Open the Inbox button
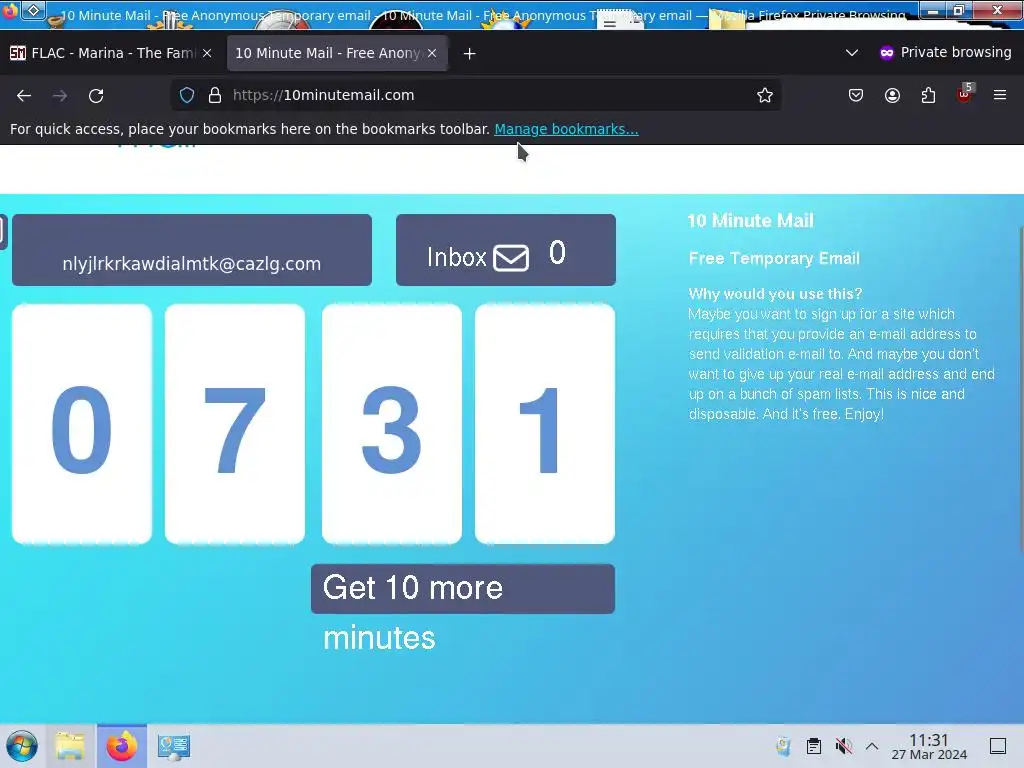Viewport: 1024px width, 768px height. coord(505,250)
